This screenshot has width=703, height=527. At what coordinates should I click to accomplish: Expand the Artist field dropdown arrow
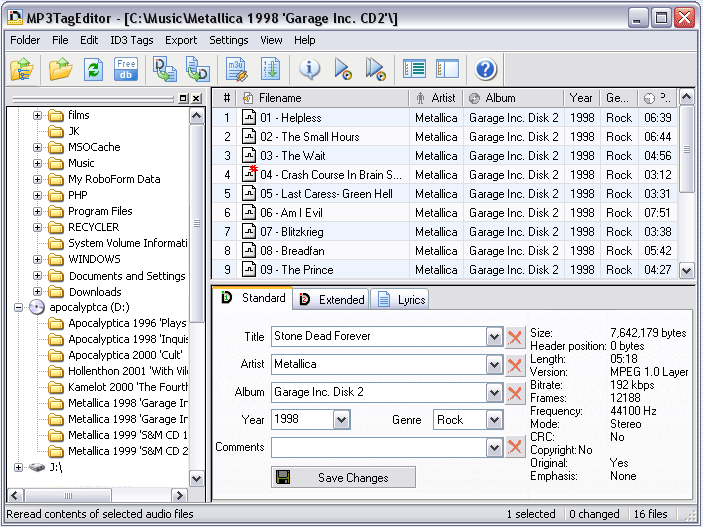coord(494,365)
